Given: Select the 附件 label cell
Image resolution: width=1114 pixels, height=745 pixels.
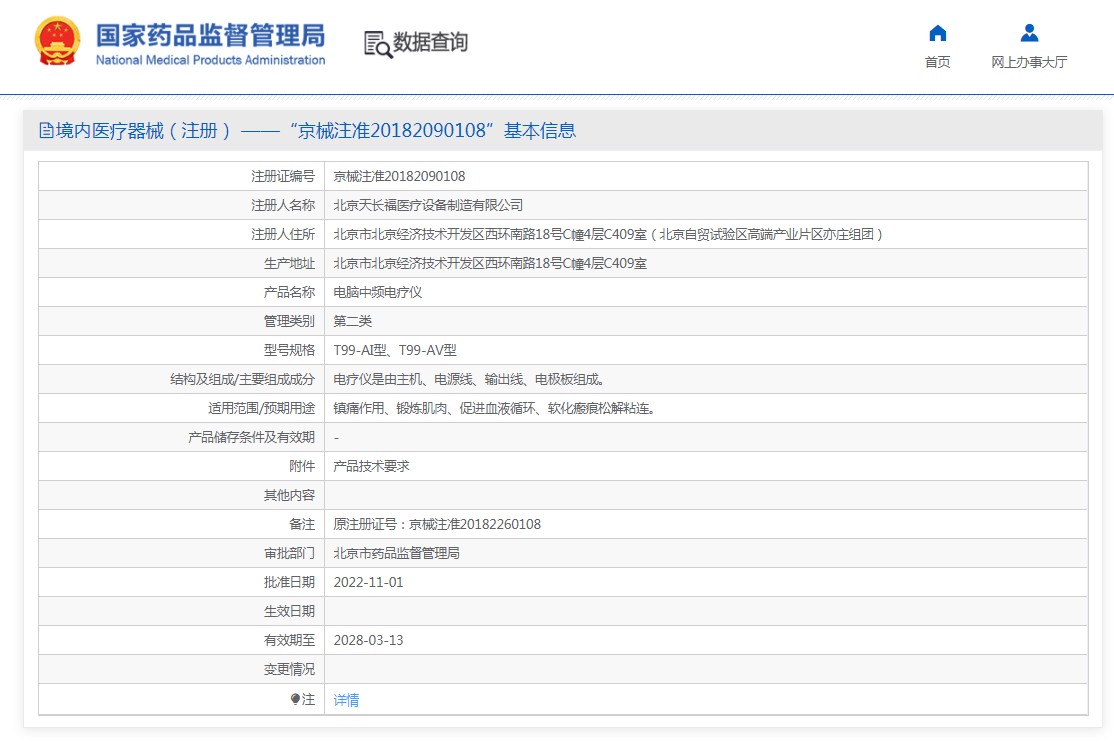Looking at the screenshot, I should pyautogui.click(x=181, y=466).
